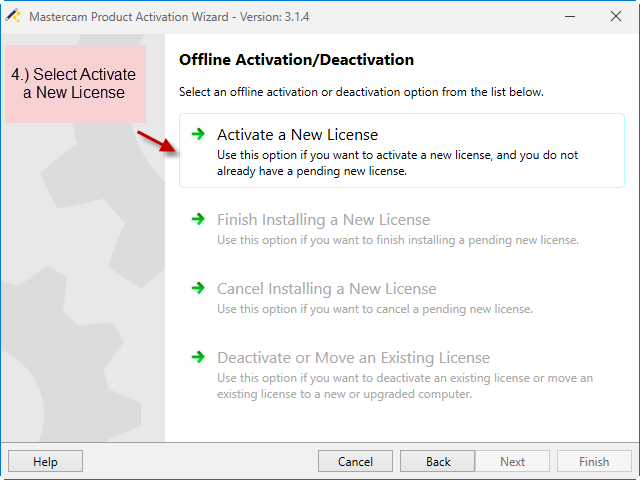640x480 pixels.
Task: Click the Finish button
Action: tap(594, 461)
